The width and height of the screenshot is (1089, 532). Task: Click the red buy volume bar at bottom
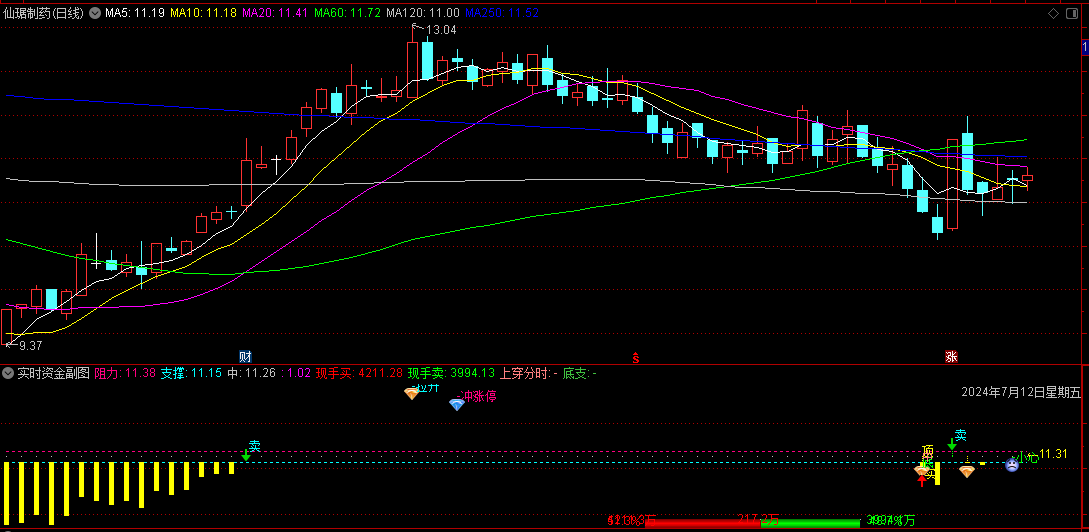coord(703,523)
